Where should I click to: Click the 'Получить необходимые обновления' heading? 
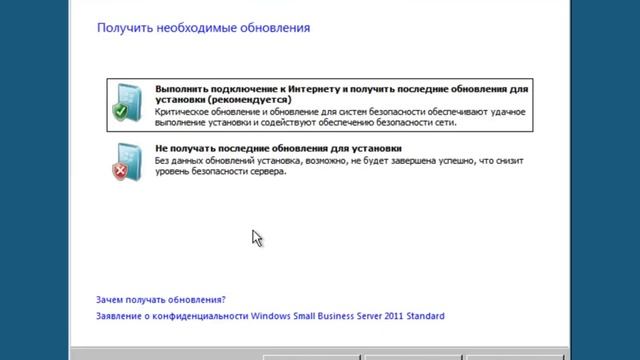coord(203,28)
